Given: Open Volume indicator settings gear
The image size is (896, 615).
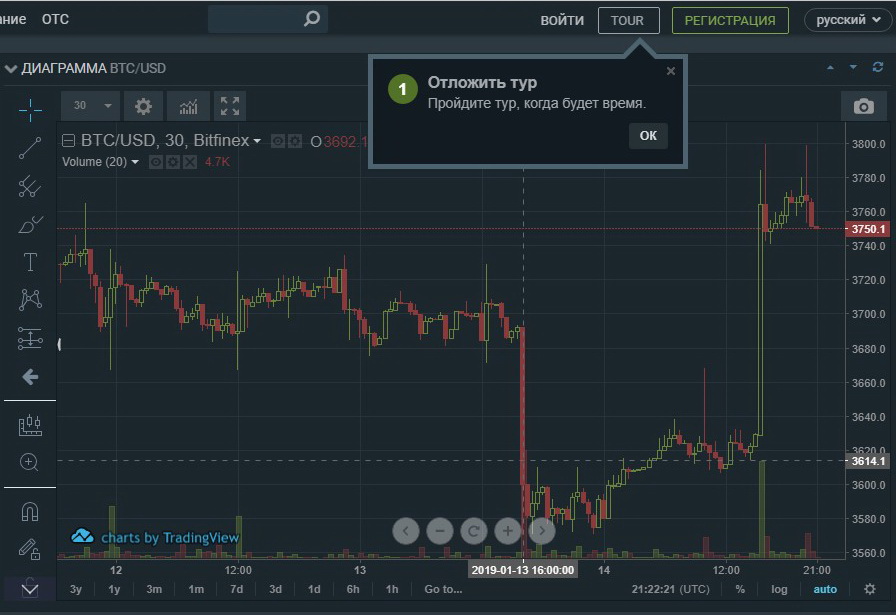Looking at the screenshot, I should pos(173,162).
